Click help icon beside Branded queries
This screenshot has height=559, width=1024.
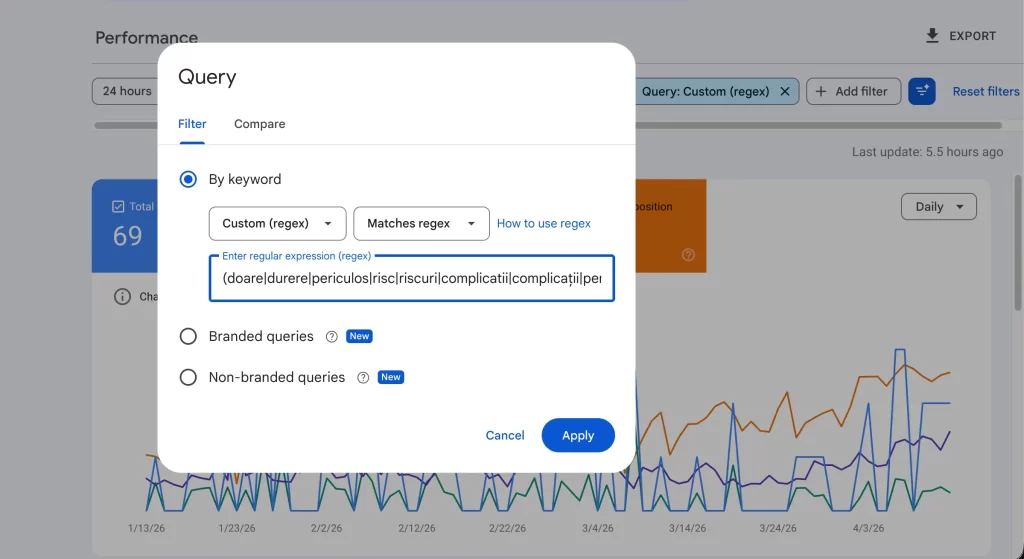pyautogui.click(x=332, y=337)
